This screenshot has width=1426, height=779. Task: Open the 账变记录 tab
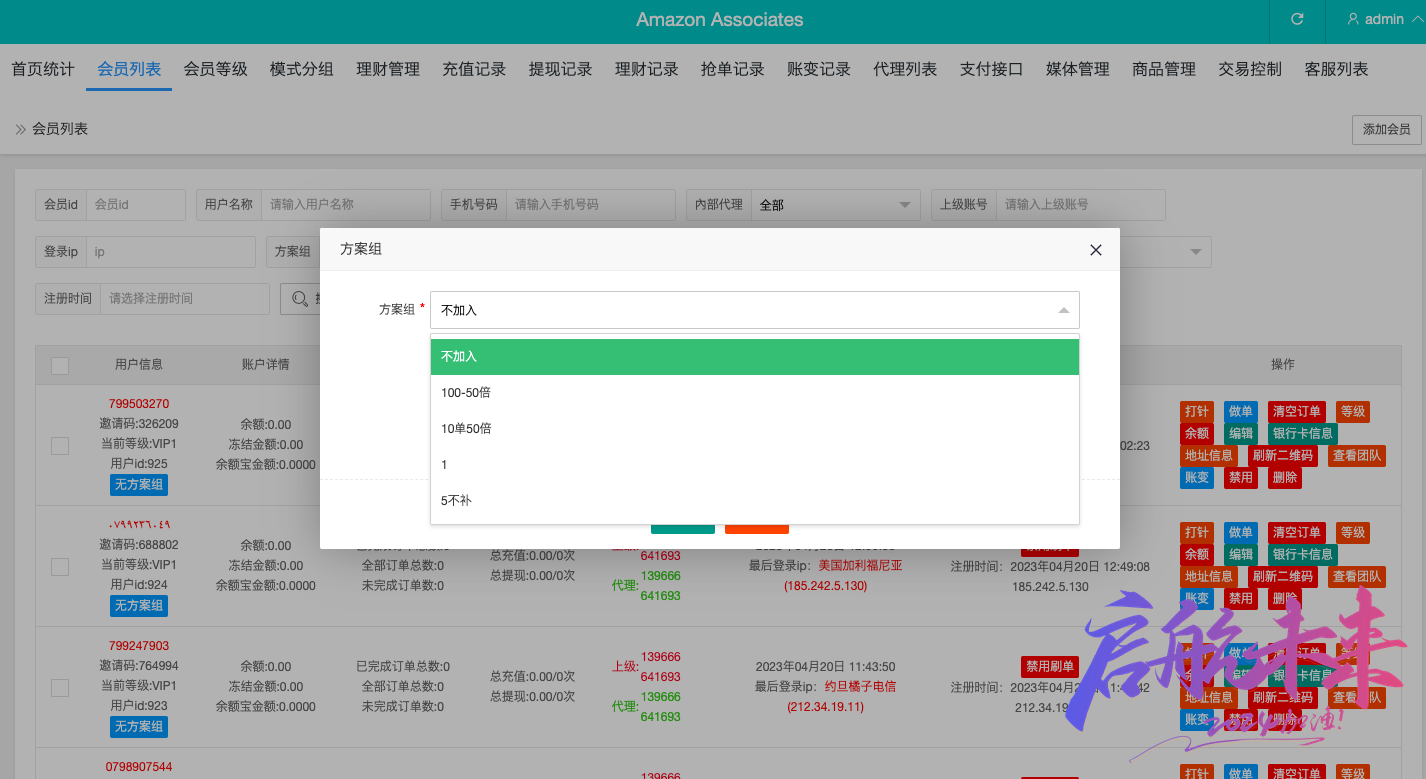click(x=819, y=69)
